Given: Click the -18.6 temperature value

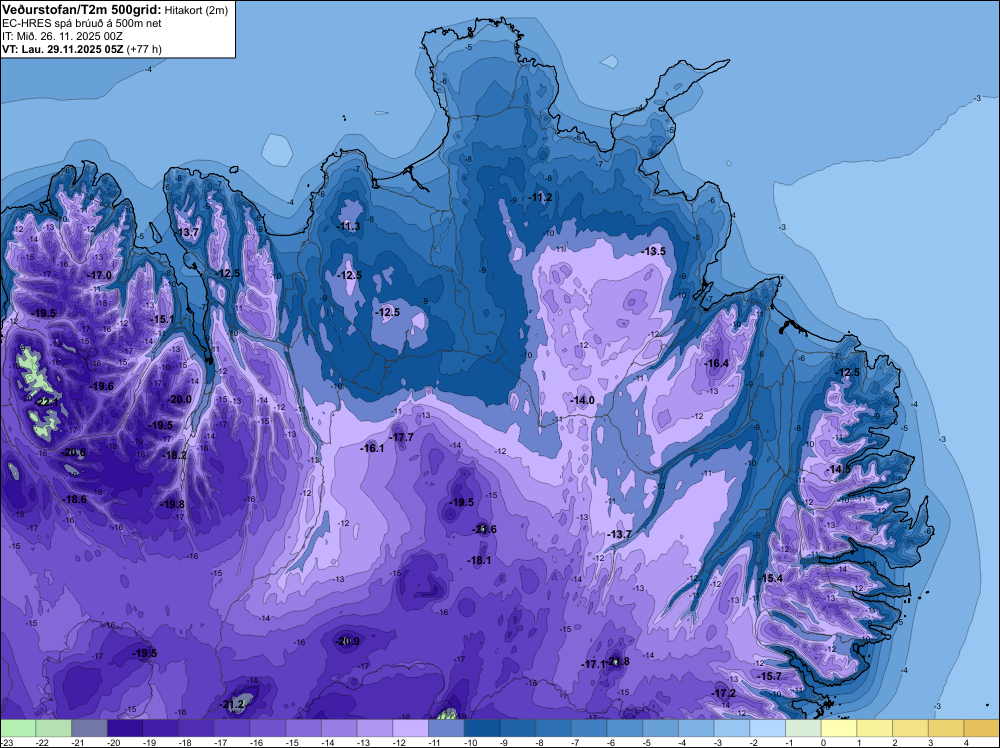Looking at the screenshot, I should click(x=75, y=499).
